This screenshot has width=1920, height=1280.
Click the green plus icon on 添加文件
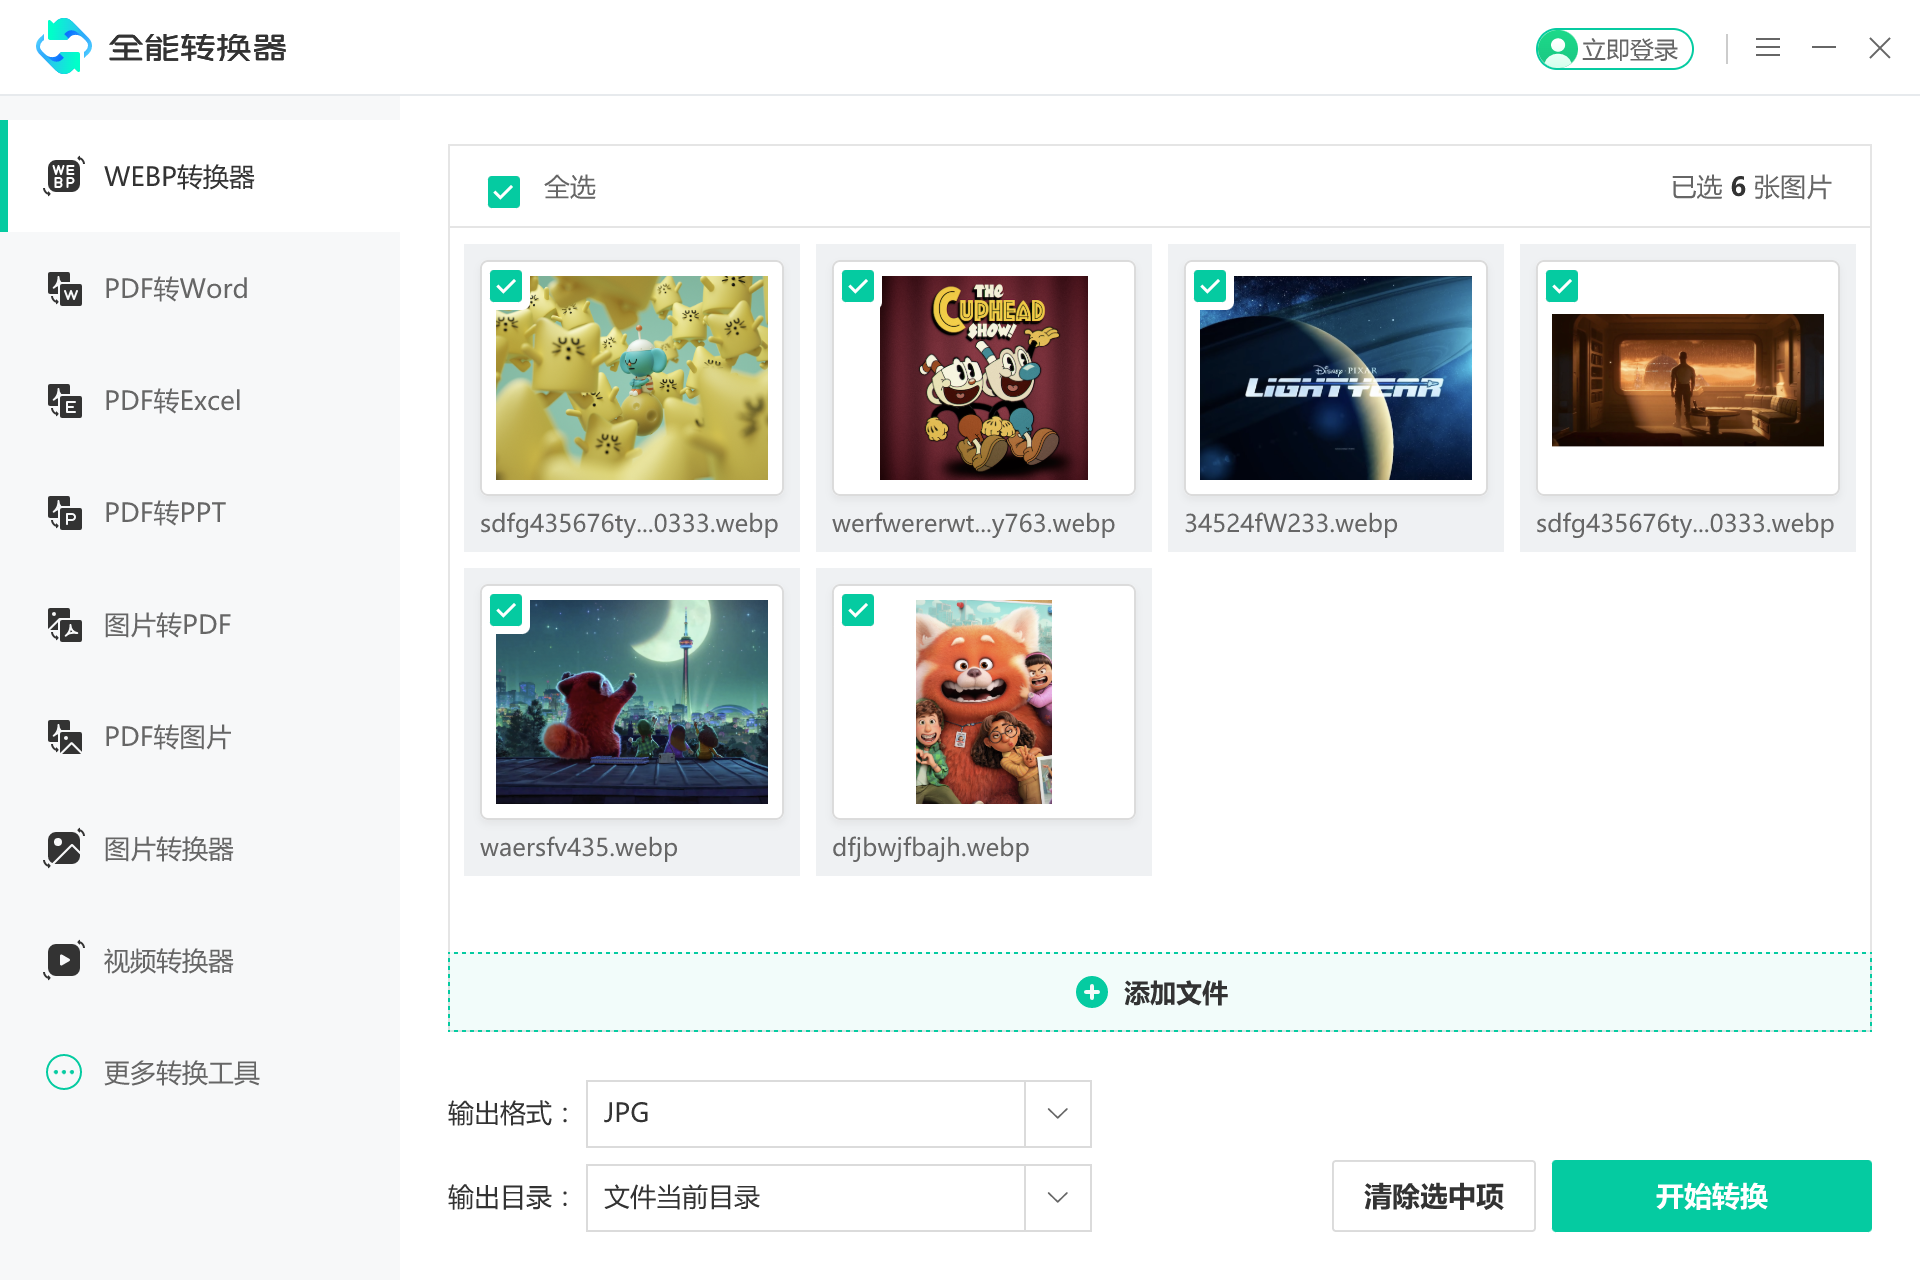coord(1091,992)
